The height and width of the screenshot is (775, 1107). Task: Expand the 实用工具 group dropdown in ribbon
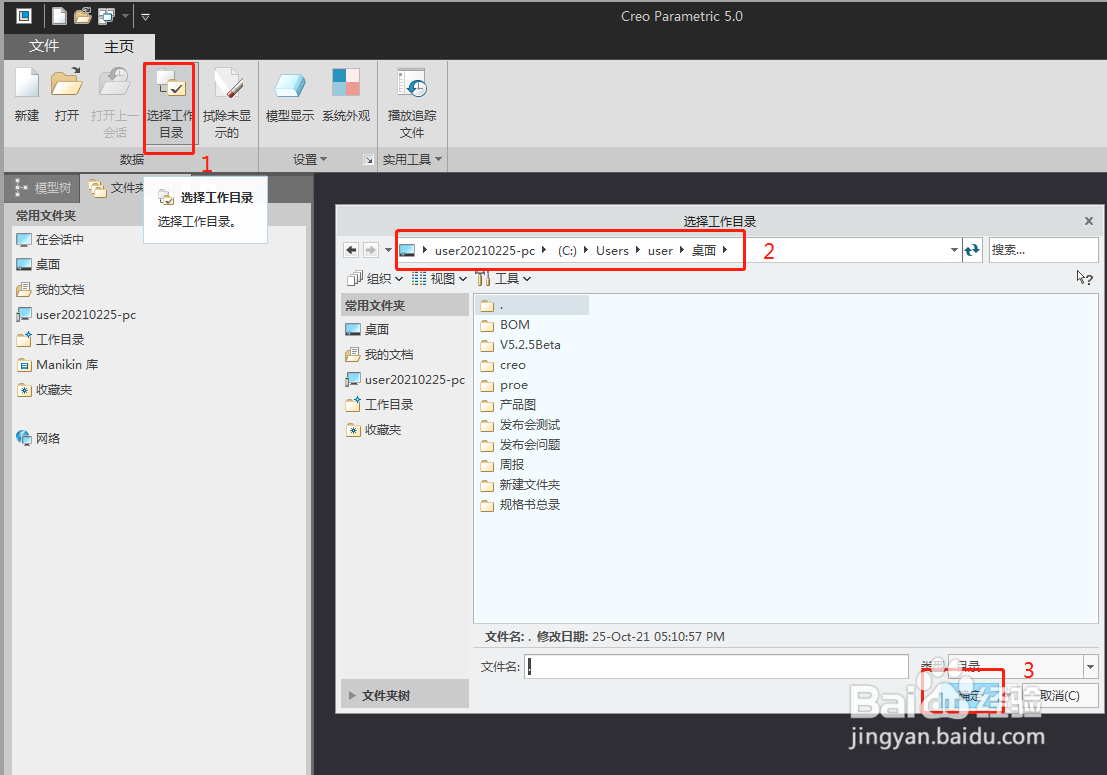(x=412, y=160)
